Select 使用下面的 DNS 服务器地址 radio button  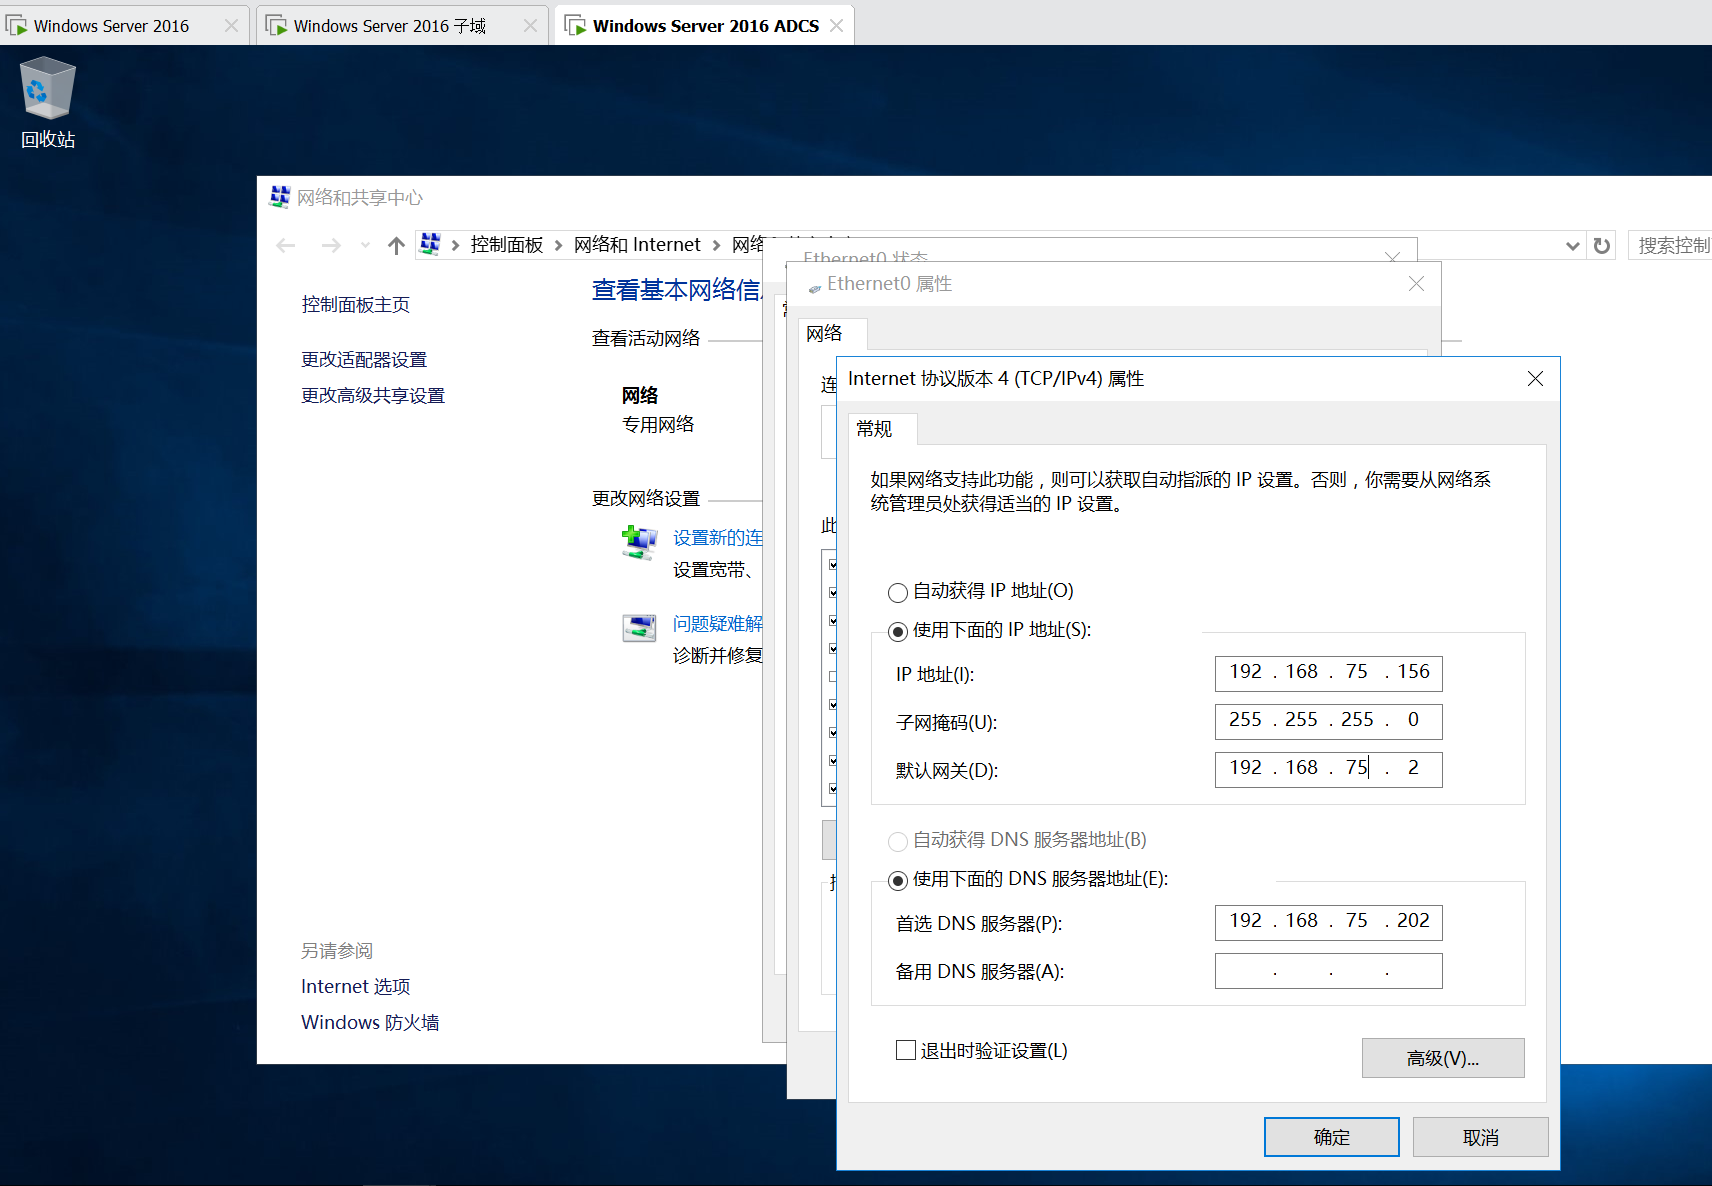(x=898, y=880)
